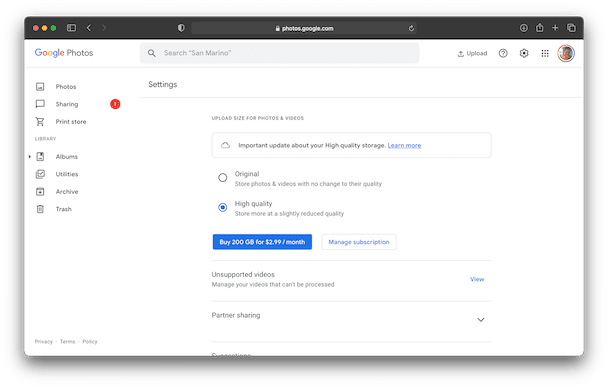The image size is (608, 388).
Task: Click the Albums sidebar icon
Action: 40,157
